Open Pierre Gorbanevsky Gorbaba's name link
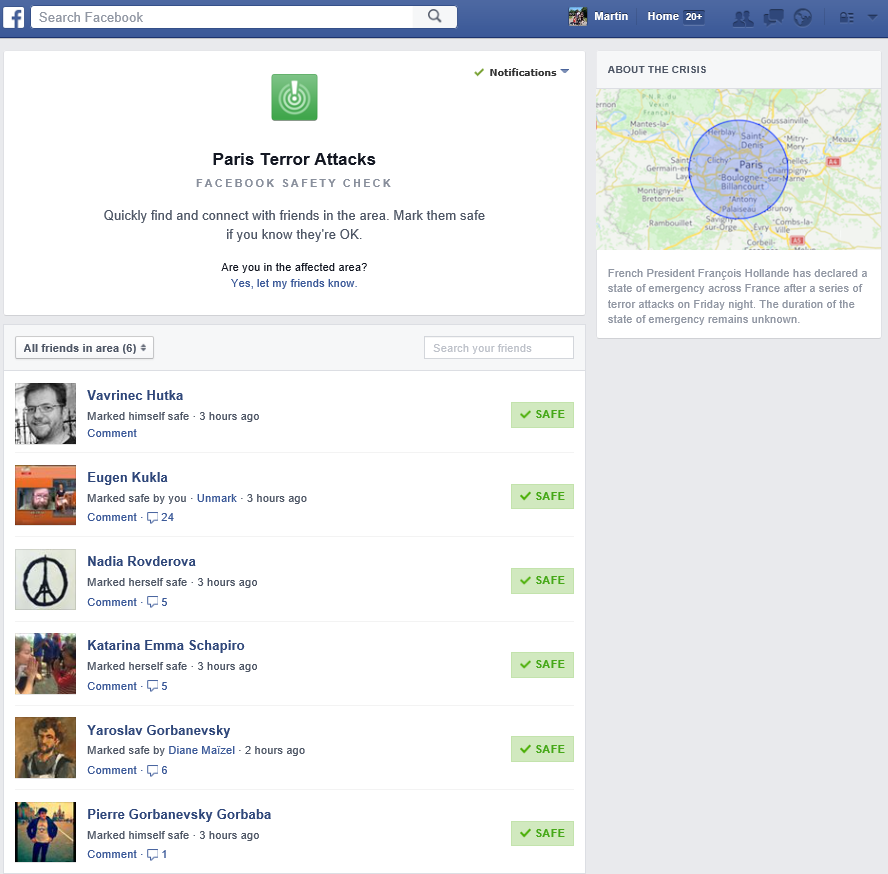Viewport: 888px width, 874px height. pyautogui.click(x=179, y=814)
